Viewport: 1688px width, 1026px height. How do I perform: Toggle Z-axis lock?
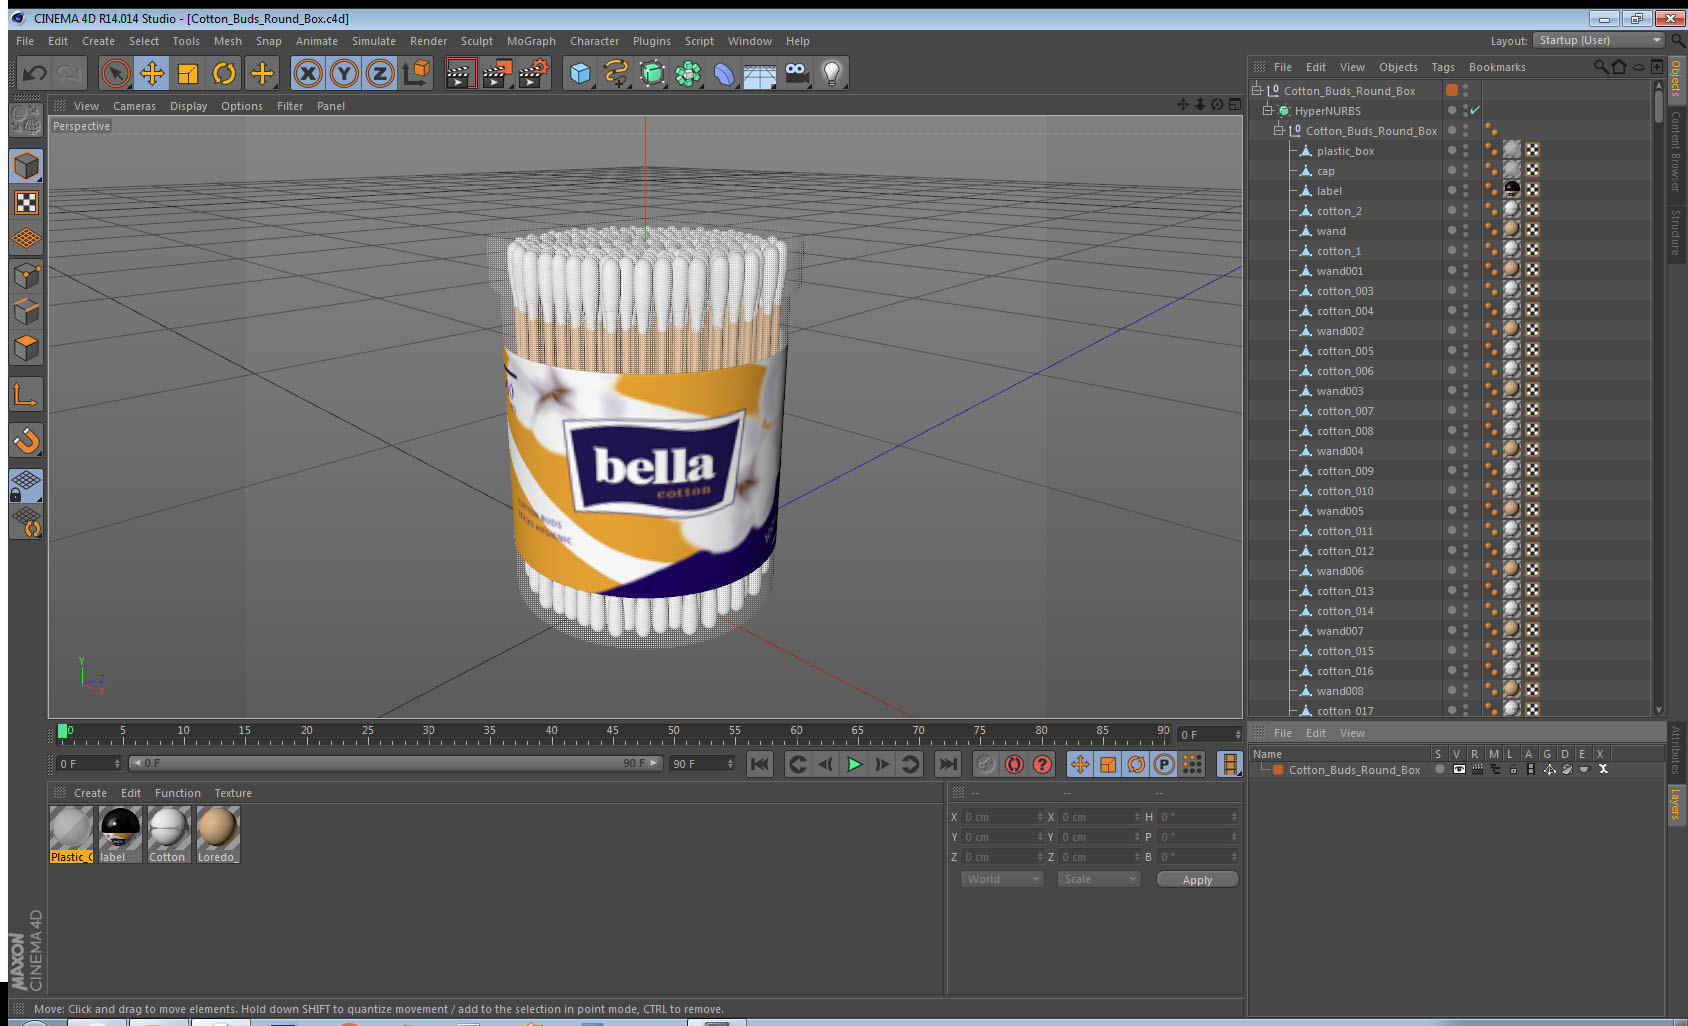[x=380, y=73]
